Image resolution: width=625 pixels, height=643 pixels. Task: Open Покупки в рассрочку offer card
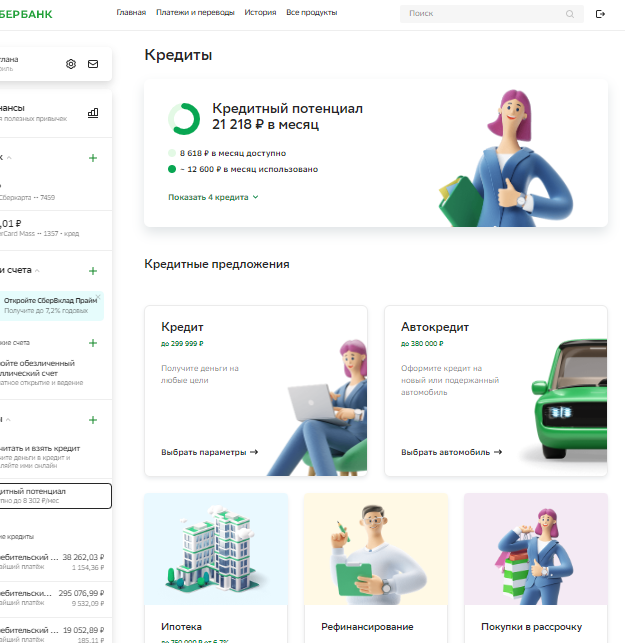536,568
